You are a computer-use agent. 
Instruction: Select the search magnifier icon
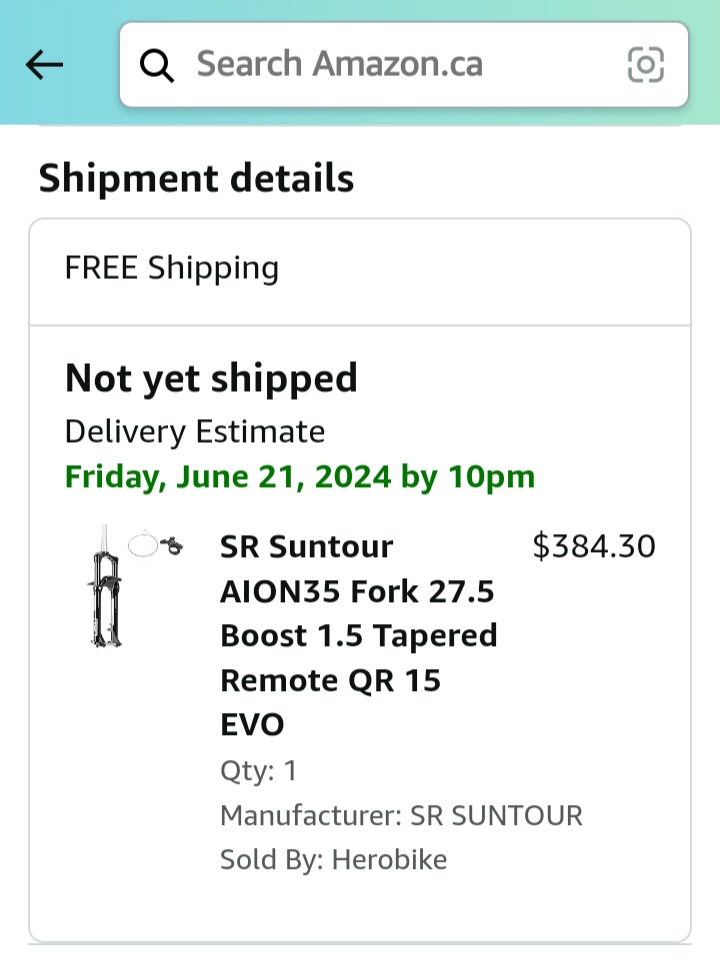pyautogui.click(x=157, y=64)
